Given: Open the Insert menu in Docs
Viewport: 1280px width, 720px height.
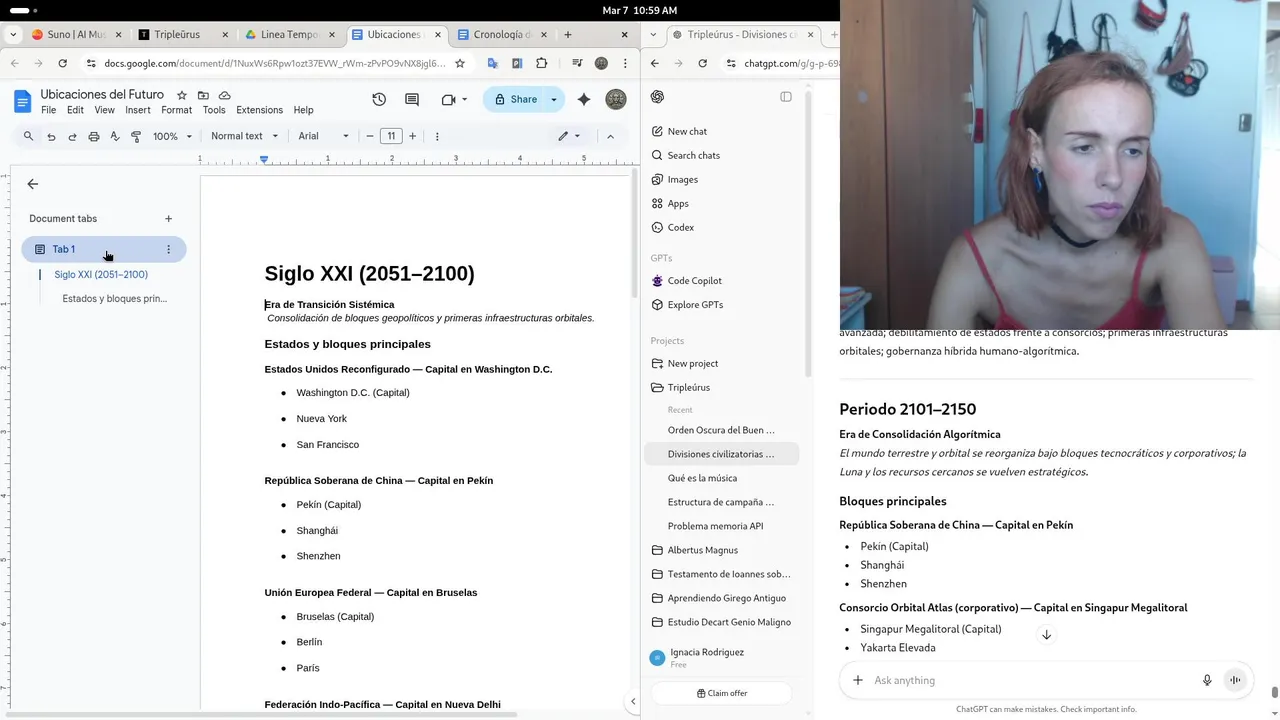Looking at the screenshot, I should [138, 110].
